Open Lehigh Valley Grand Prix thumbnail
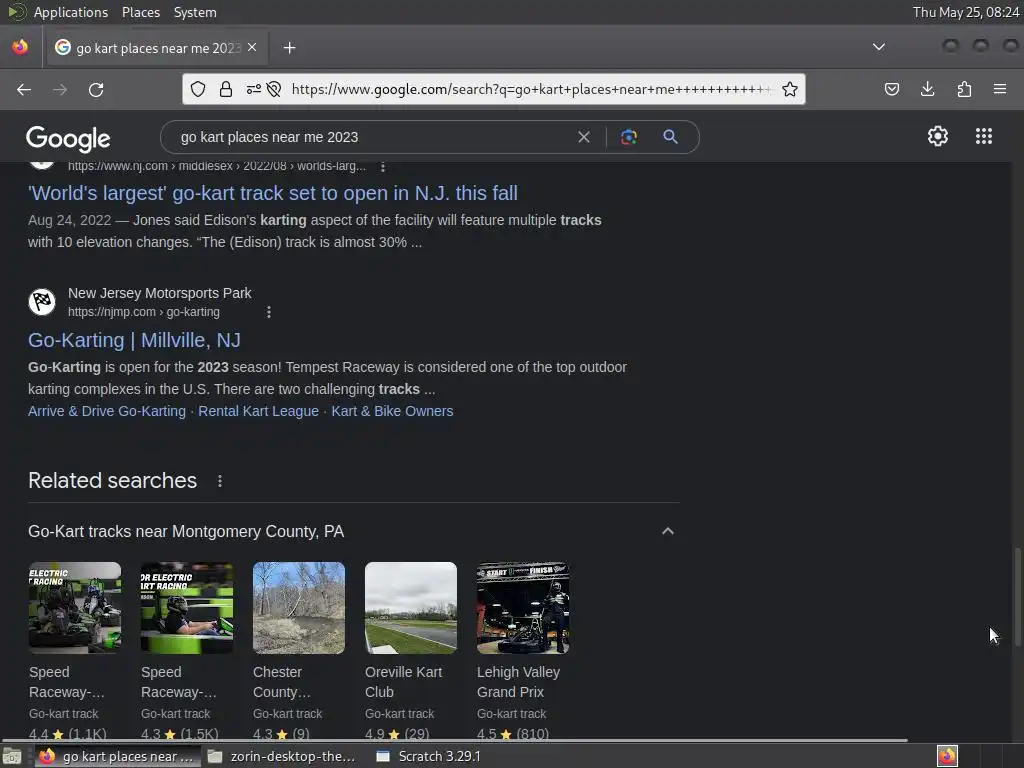This screenshot has width=1024, height=768. pyautogui.click(x=523, y=608)
